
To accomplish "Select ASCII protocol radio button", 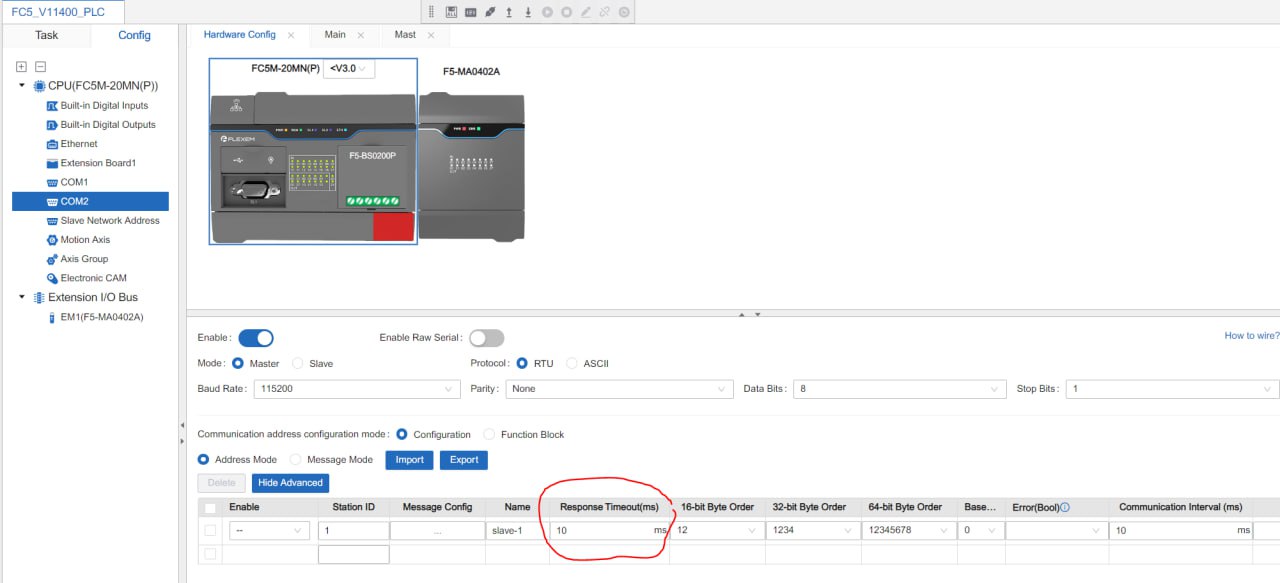I will pos(574,363).
